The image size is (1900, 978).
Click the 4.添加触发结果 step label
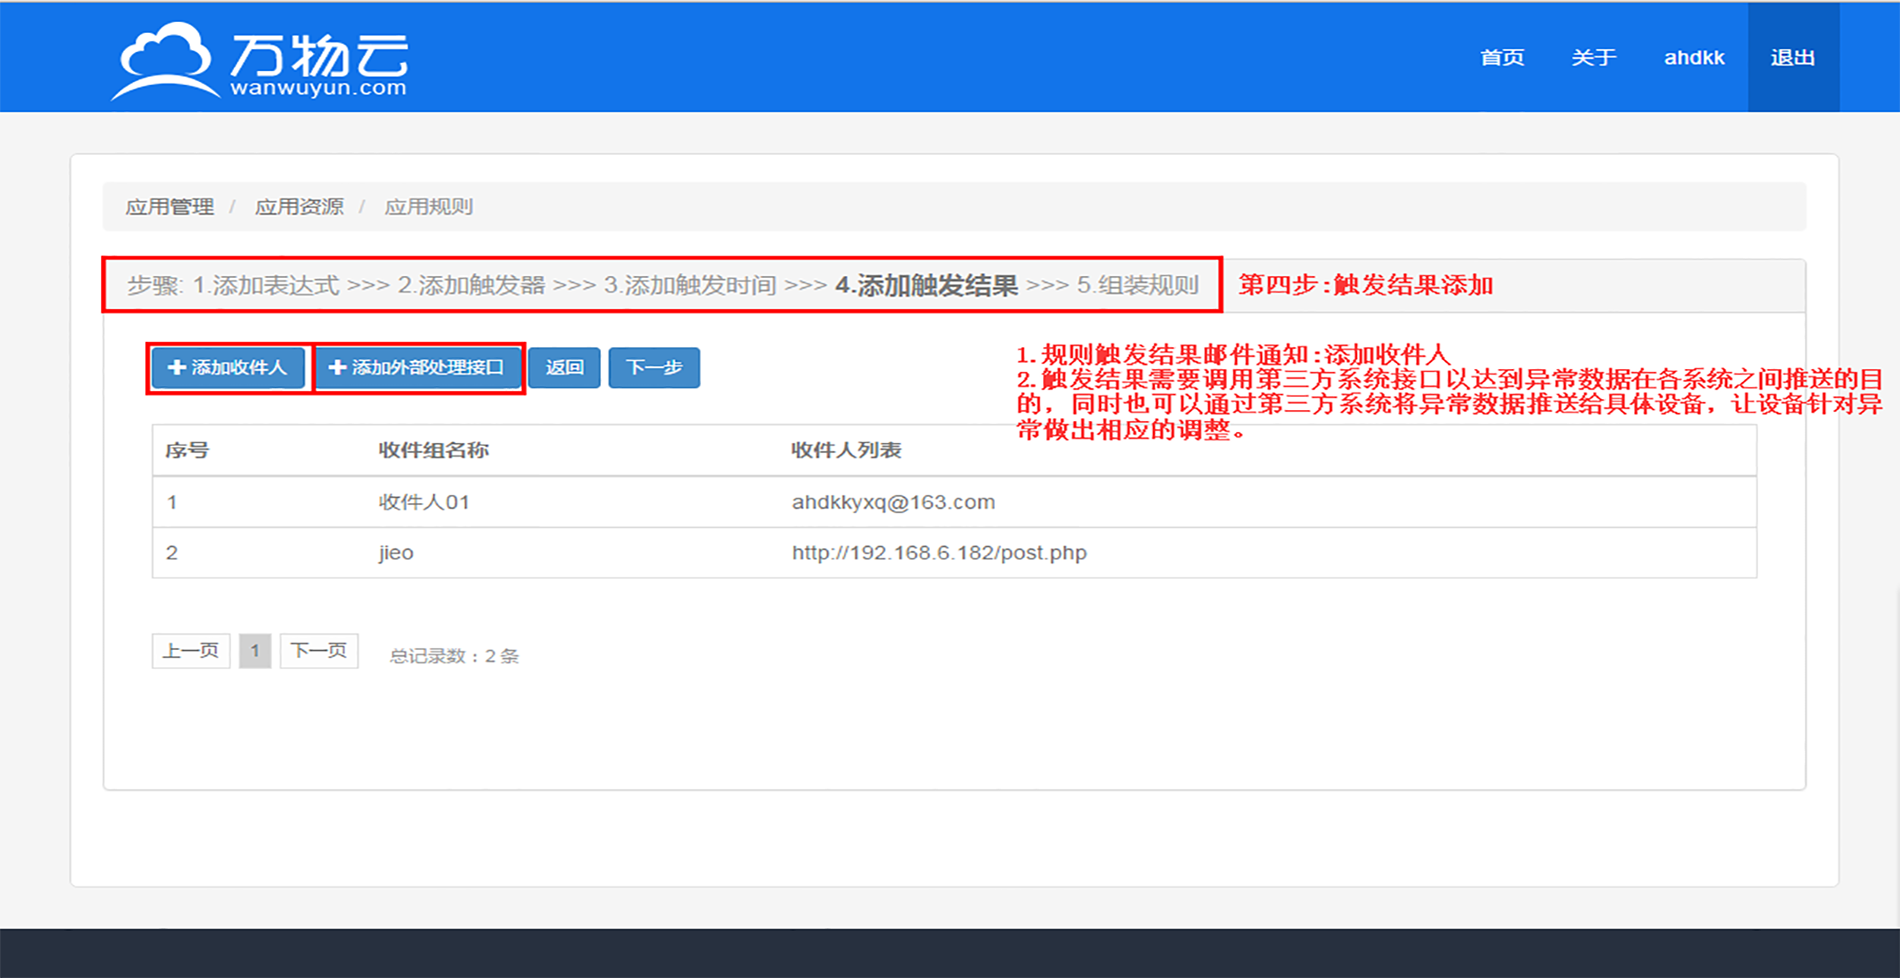click(x=926, y=286)
